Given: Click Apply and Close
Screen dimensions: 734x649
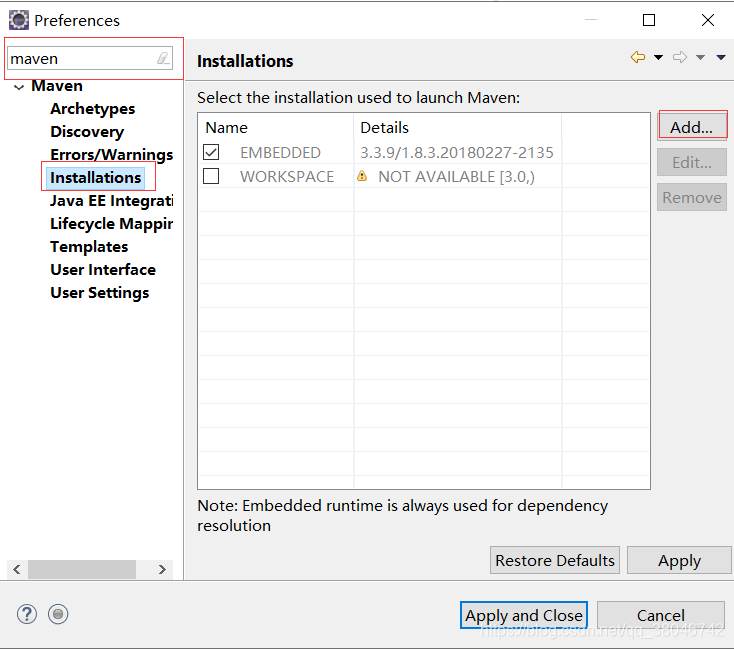Looking at the screenshot, I should click(523, 615).
